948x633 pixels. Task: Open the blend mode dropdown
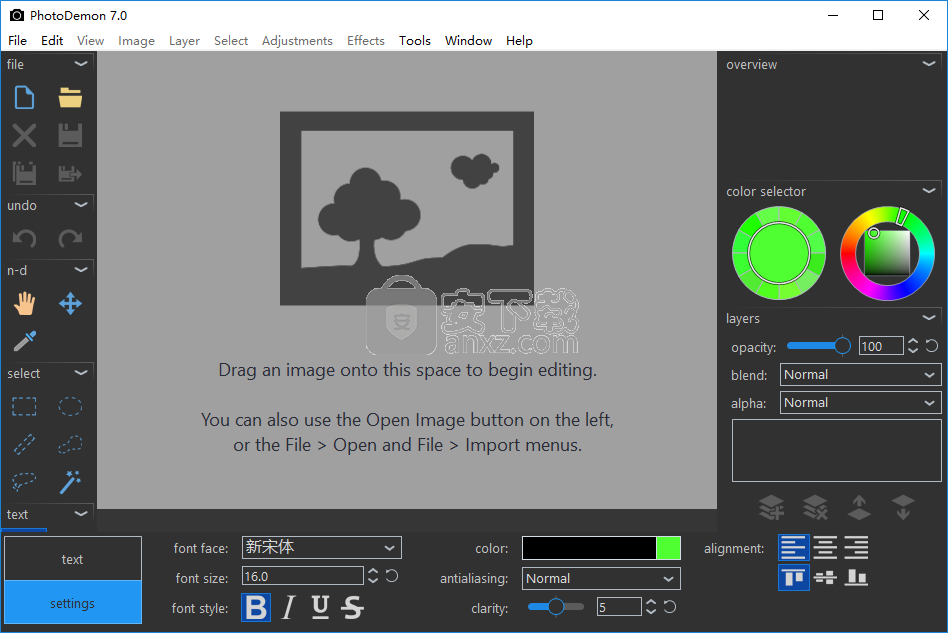point(859,375)
